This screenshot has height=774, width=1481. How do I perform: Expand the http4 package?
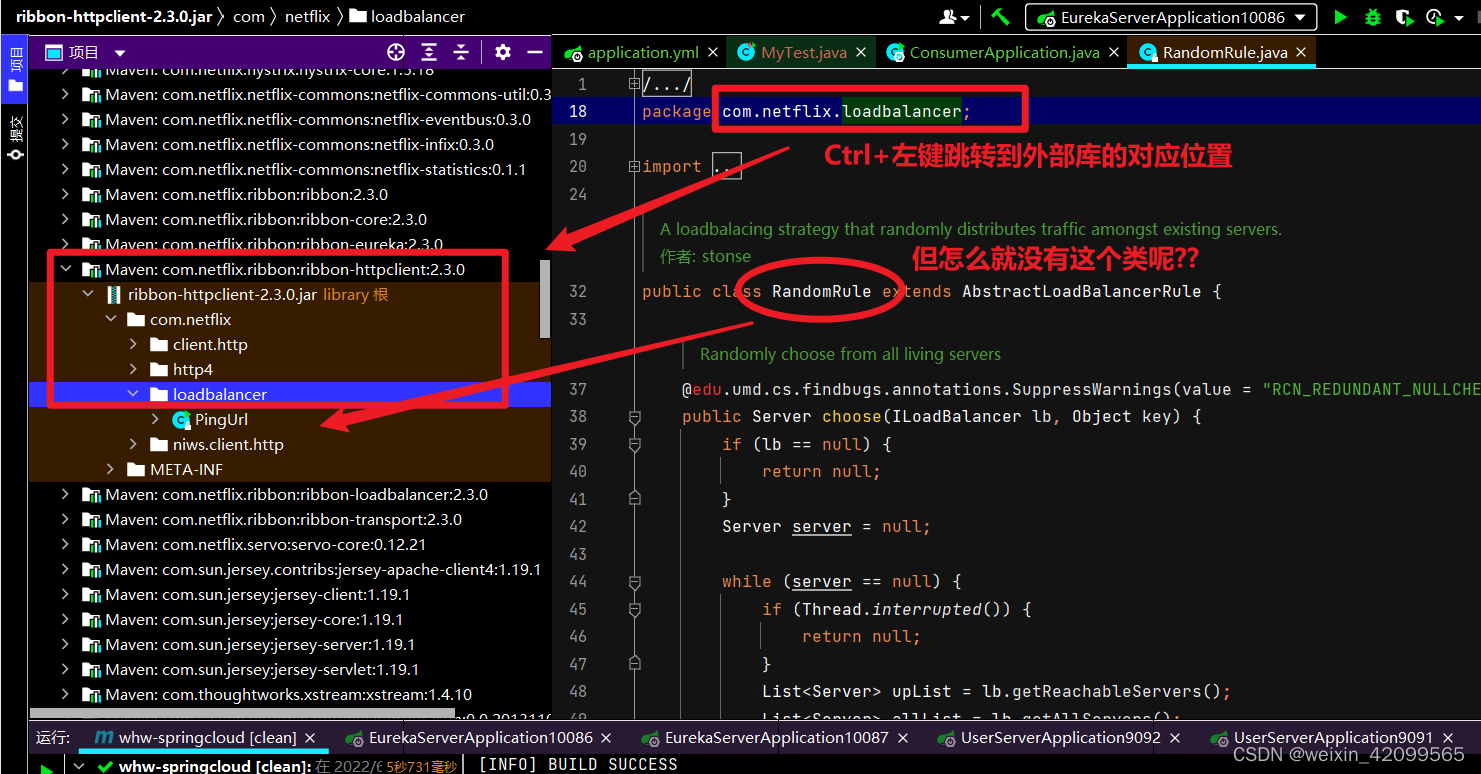(133, 370)
